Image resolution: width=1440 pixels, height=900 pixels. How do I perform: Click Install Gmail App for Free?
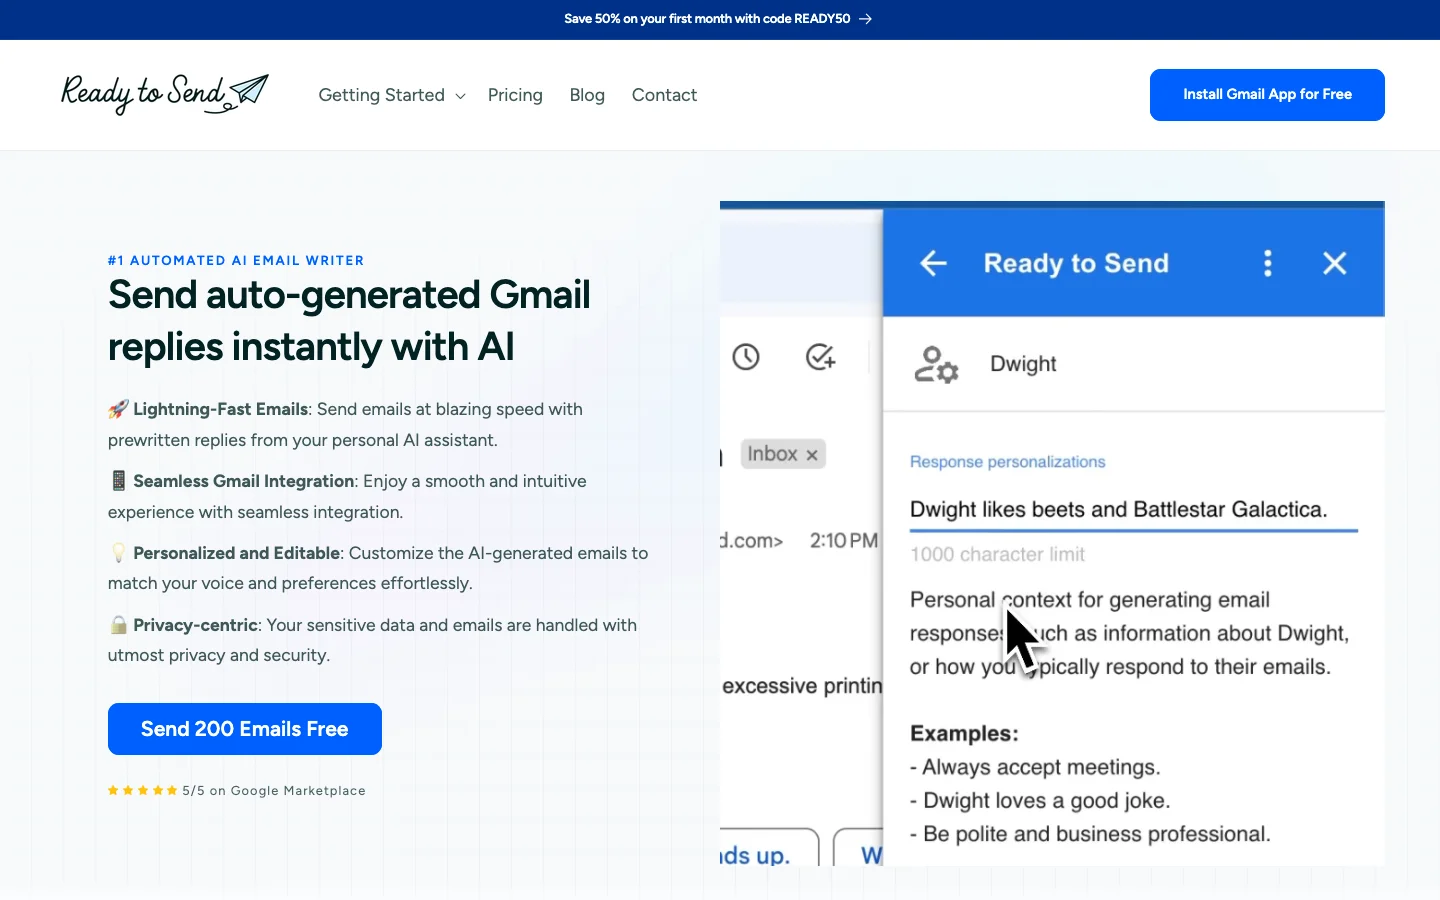point(1267,95)
